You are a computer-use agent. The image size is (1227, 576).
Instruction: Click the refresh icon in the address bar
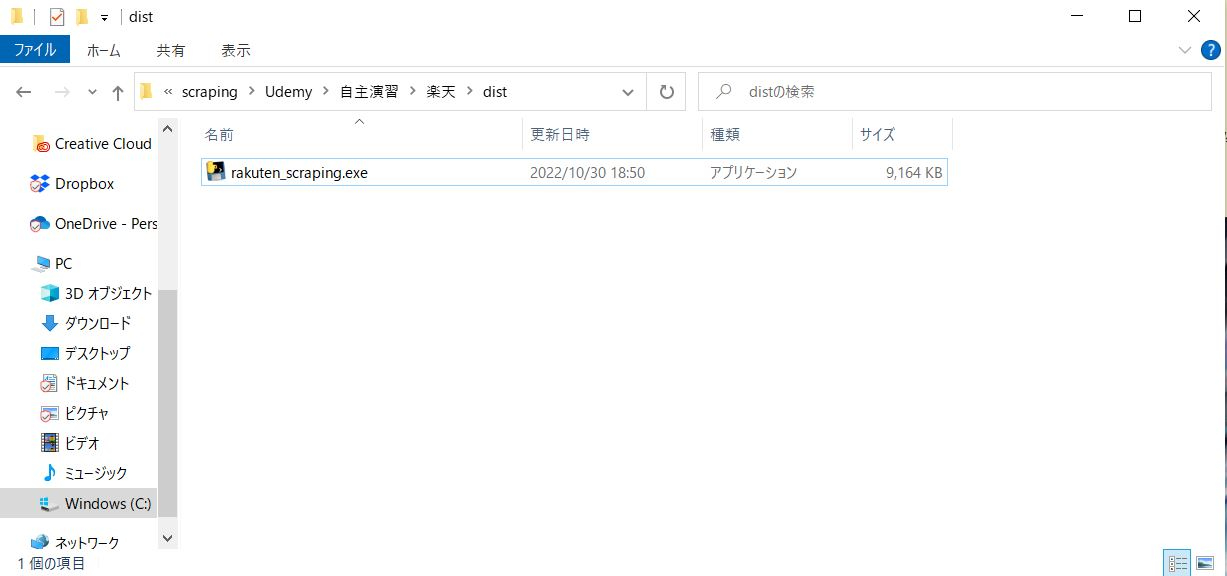[x=666, y=91]
